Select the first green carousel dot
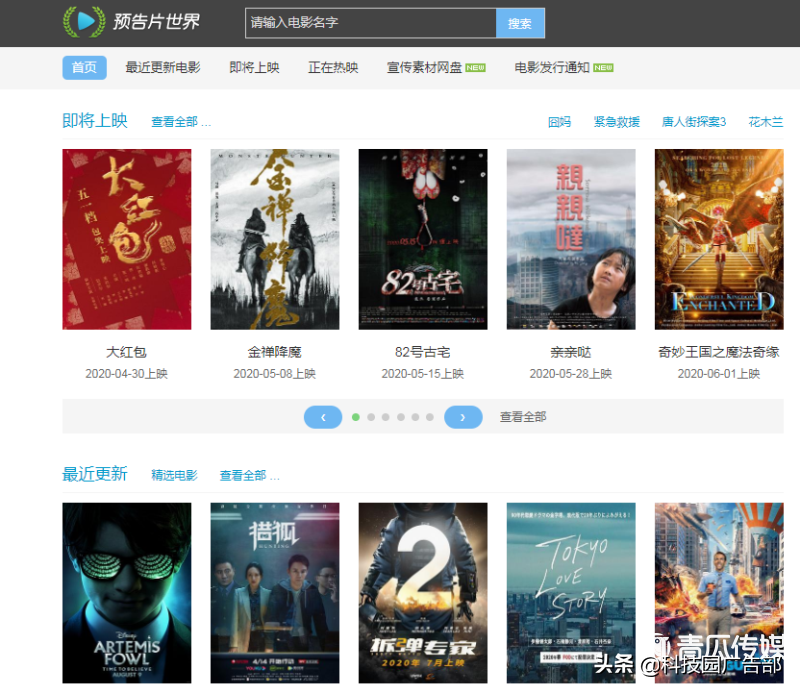This screenshot has width=800, height=693. coord(356,417)
